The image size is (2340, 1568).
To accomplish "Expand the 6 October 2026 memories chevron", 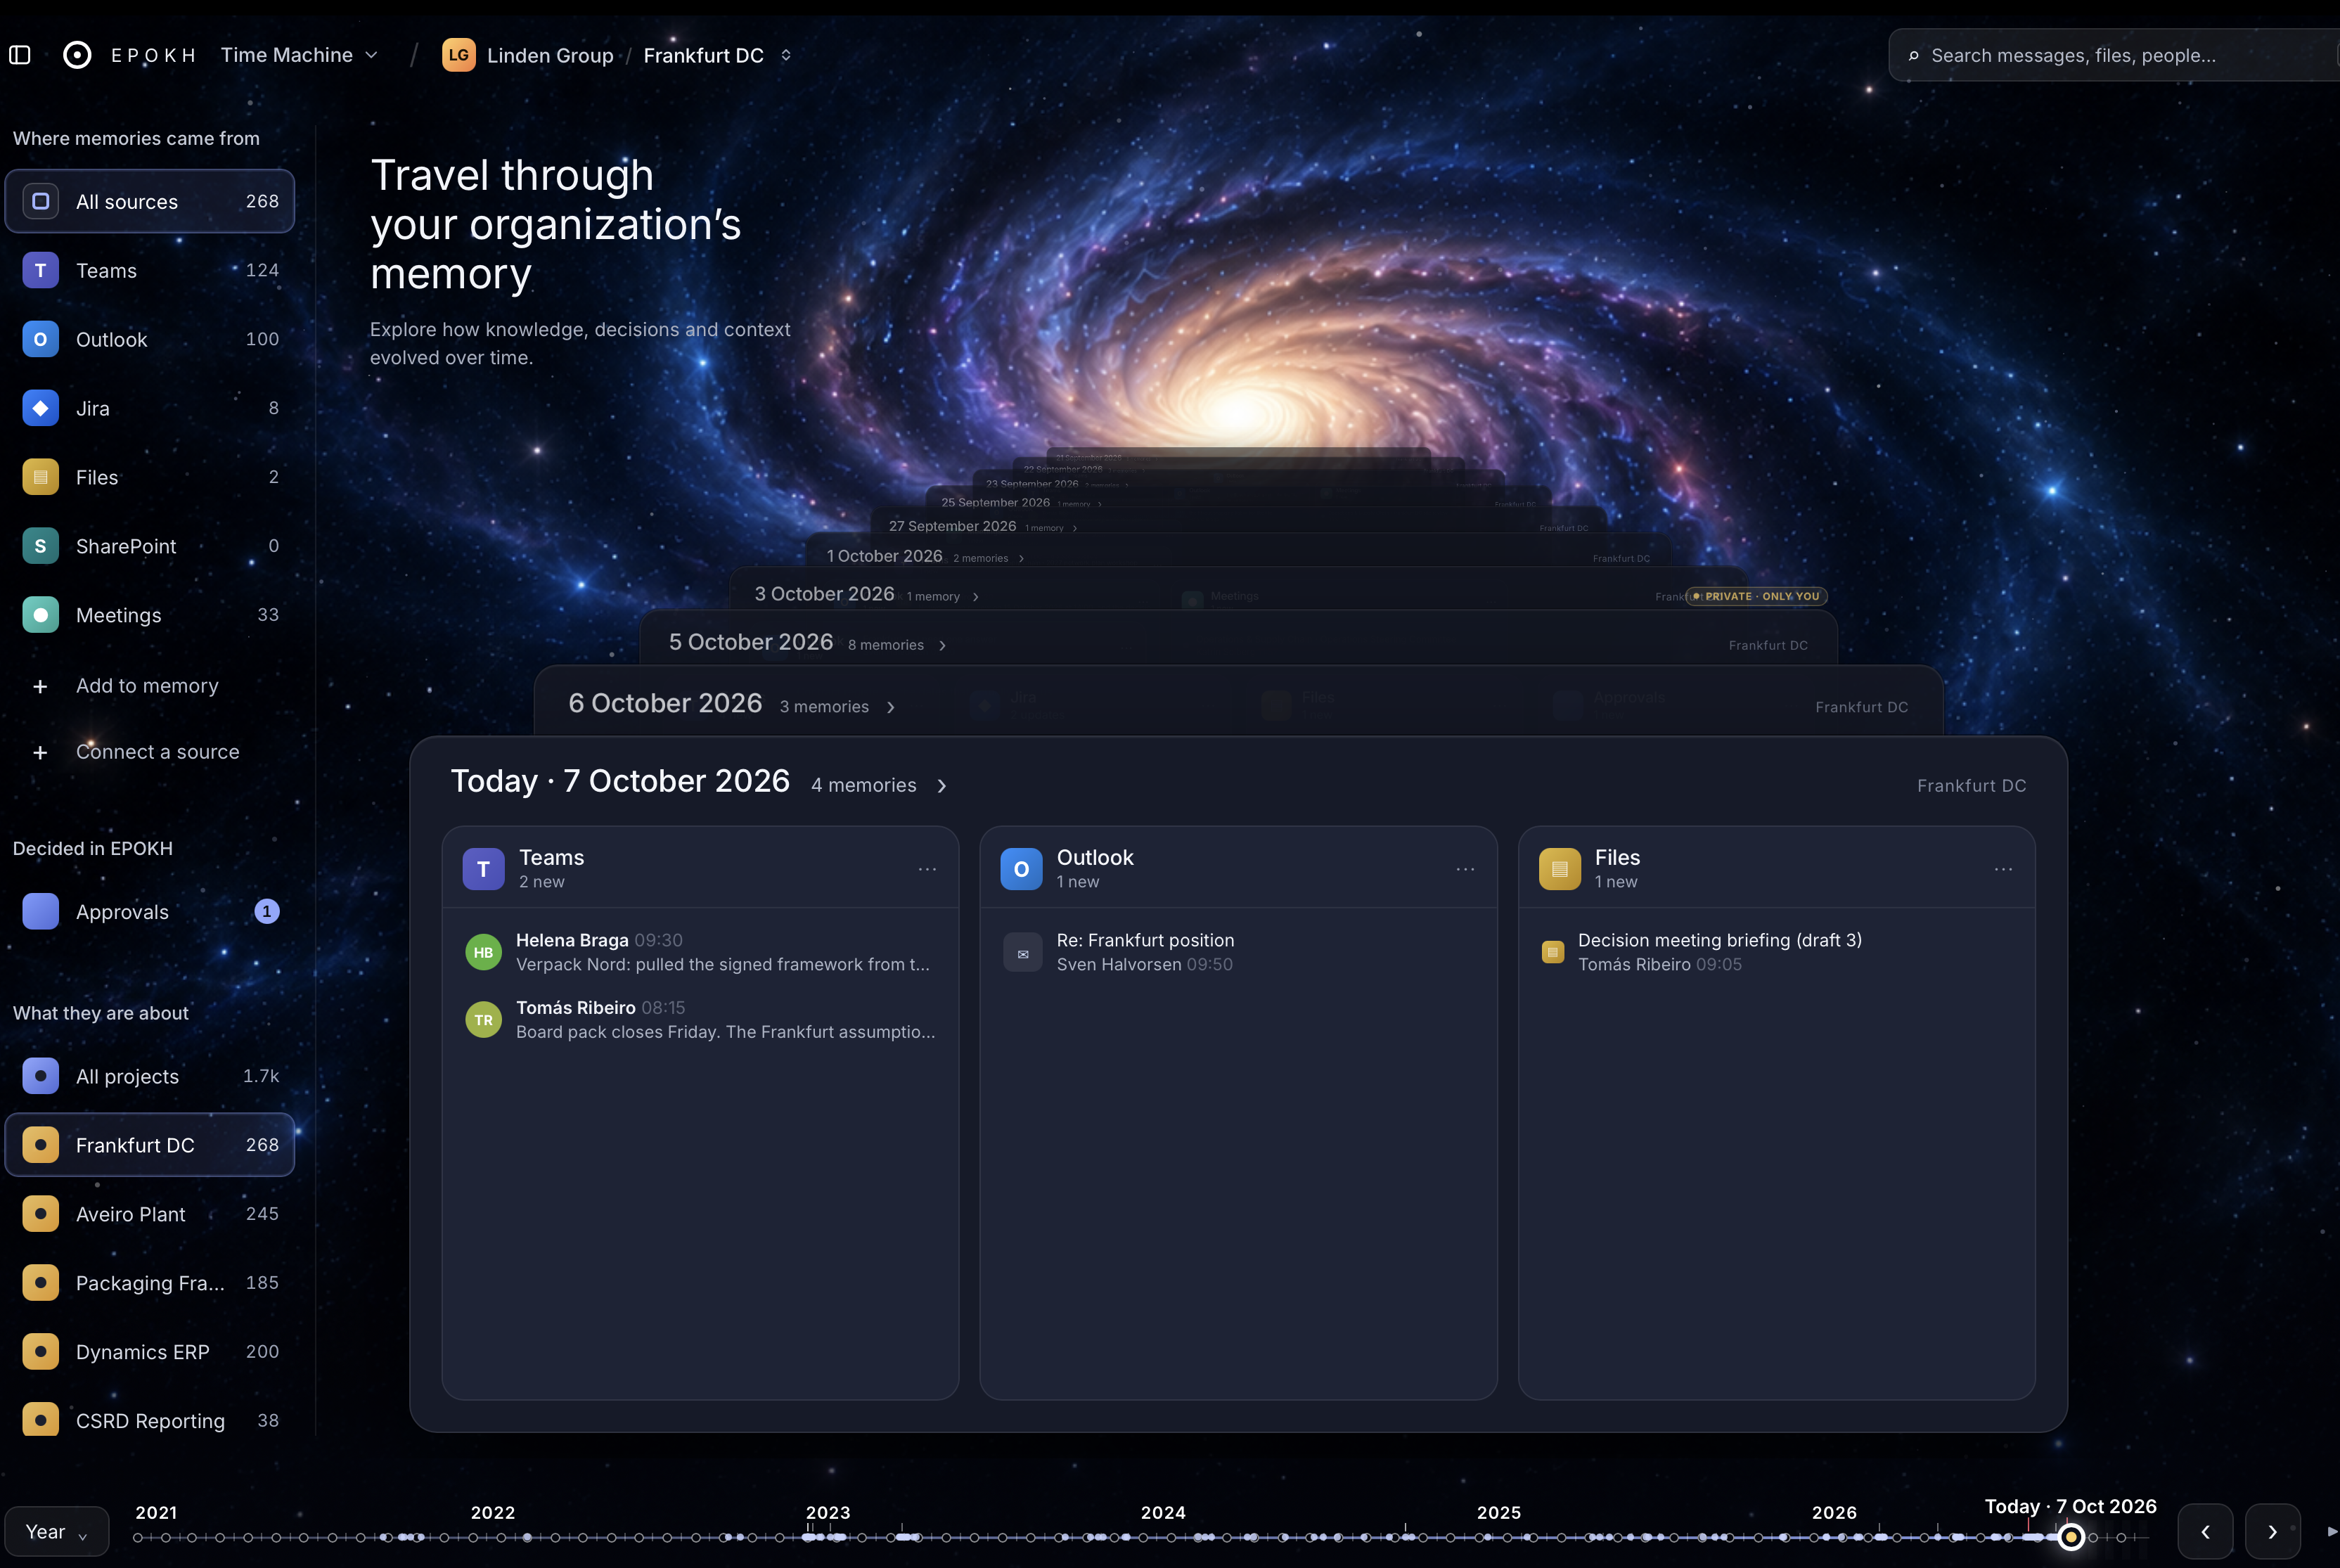I will (x=891, y=707).
